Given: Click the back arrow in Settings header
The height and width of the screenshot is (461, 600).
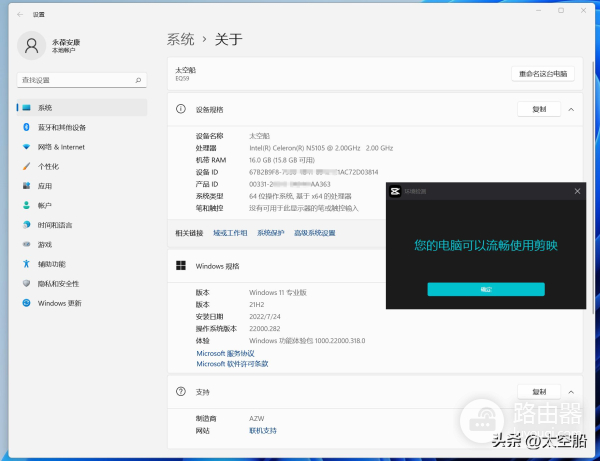Looking at the screenshot, I should click(x=20, y=15).
